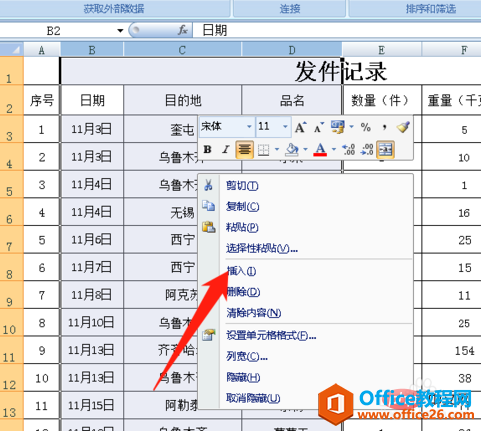The width and height of the screenshot is (481, 432).
Task: Click the Select All corner button
Action: pyautogui.click(x=12, y=50)
